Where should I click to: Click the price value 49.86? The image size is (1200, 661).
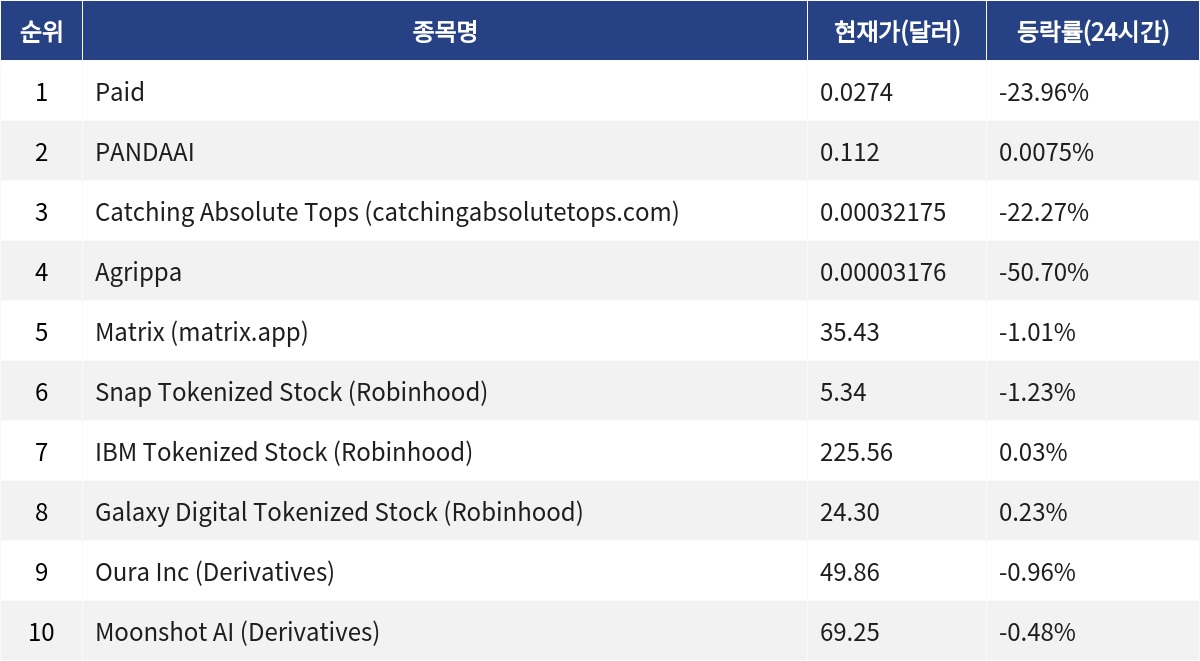click(850, 573)
